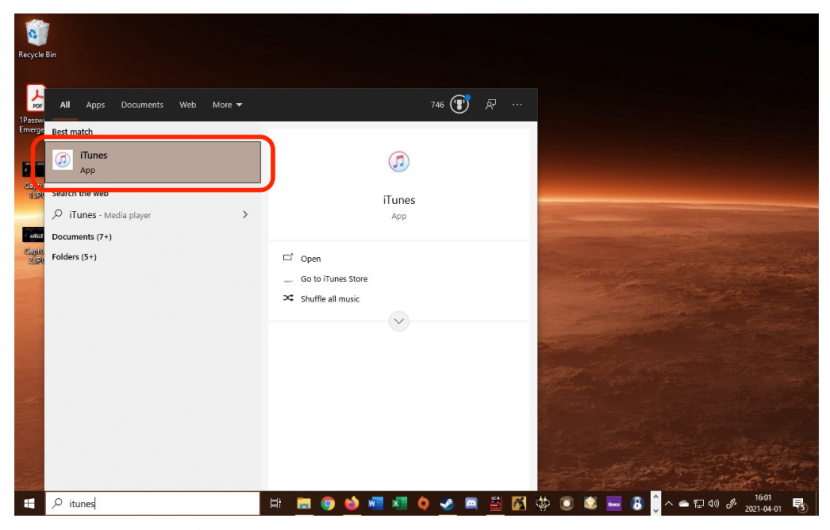Click the taskbar search box with itunes
The height and width of the screenshot is (530, 830).
point(155,504)
